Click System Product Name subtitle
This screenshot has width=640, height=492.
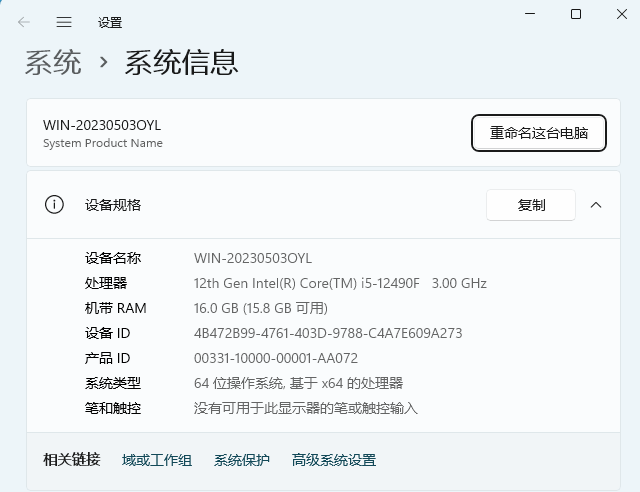tap(103, 143)
